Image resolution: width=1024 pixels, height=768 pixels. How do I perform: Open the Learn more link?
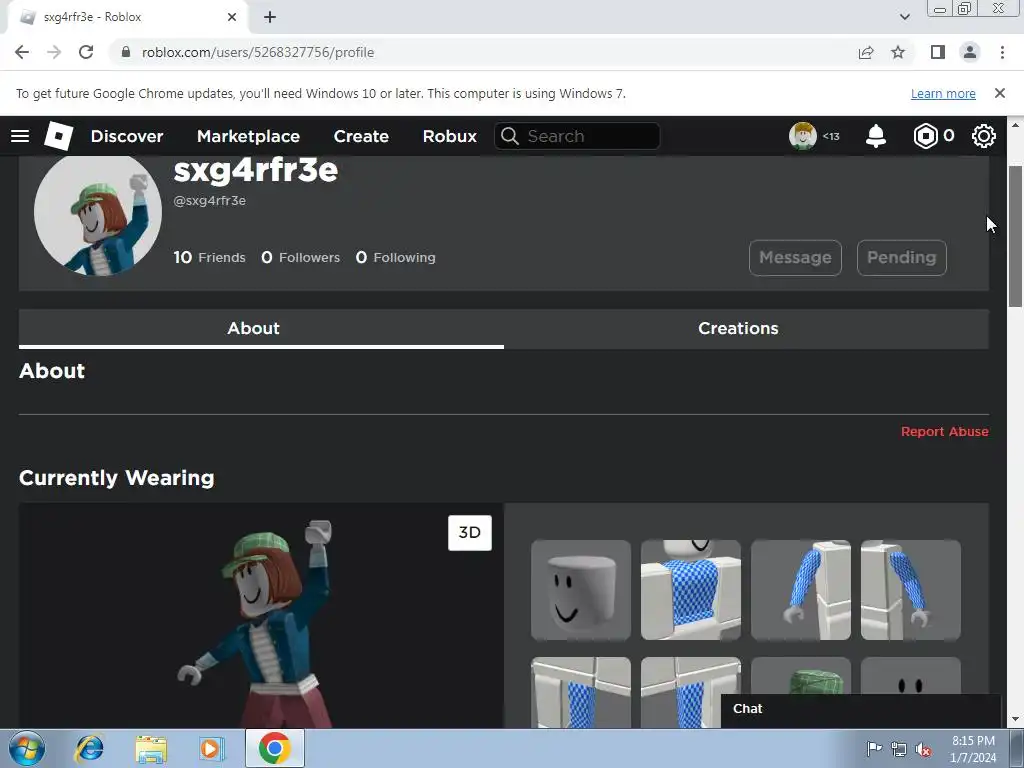tap(943, 93)
